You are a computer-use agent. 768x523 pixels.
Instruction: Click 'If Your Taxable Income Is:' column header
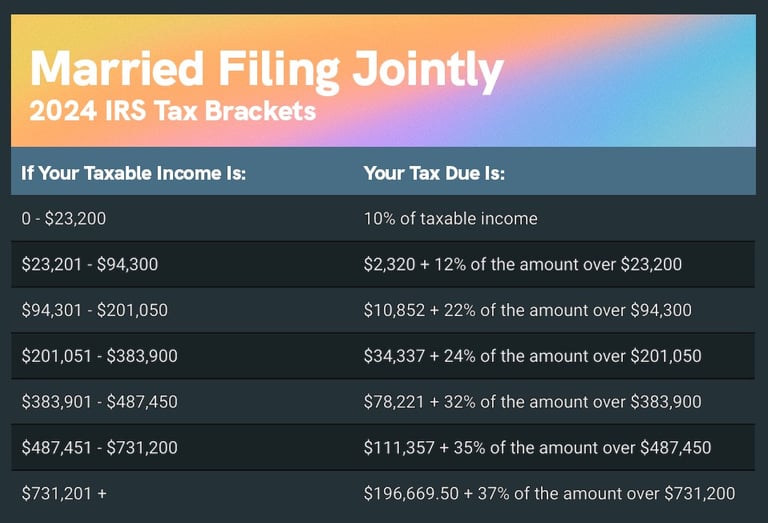pyautogui.click(x=133, y=173)
